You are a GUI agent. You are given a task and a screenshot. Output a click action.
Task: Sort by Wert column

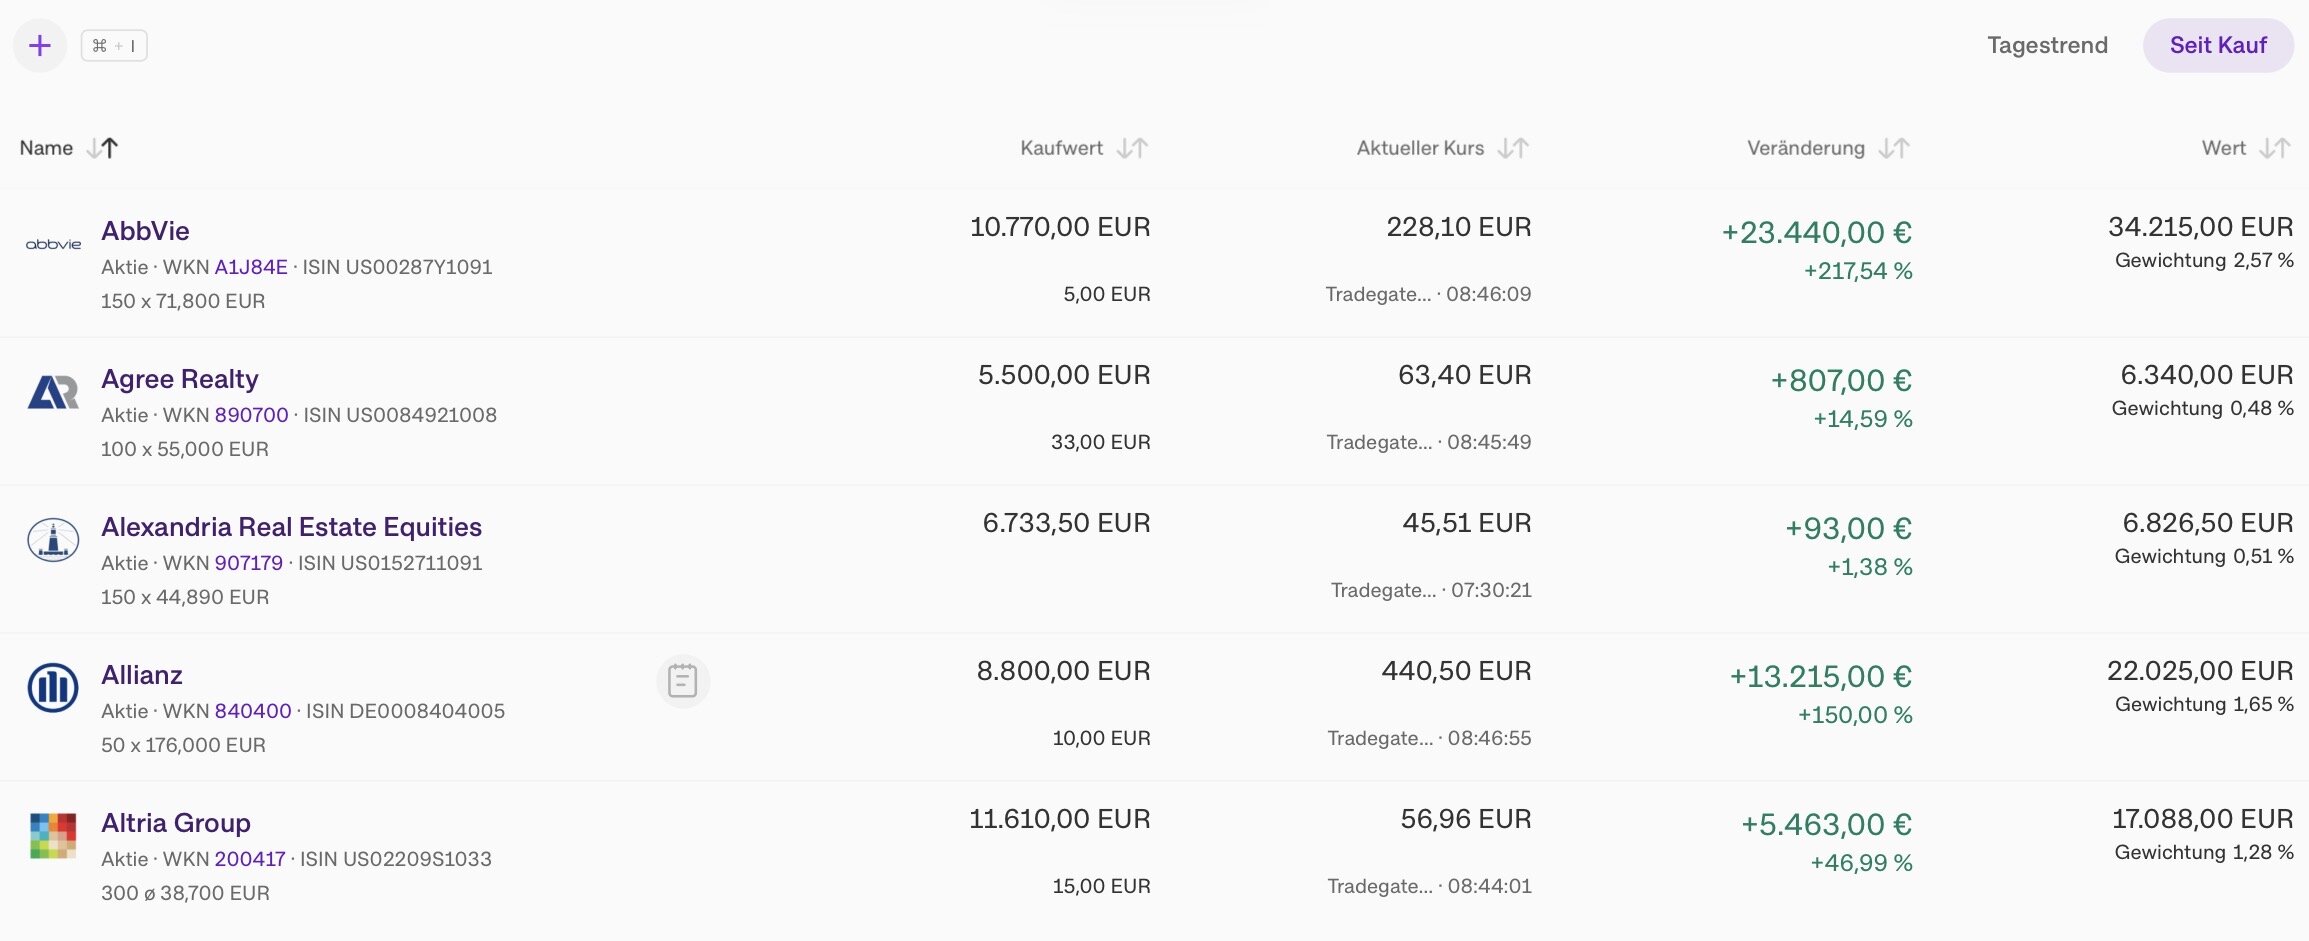[x=2247, y=148]
